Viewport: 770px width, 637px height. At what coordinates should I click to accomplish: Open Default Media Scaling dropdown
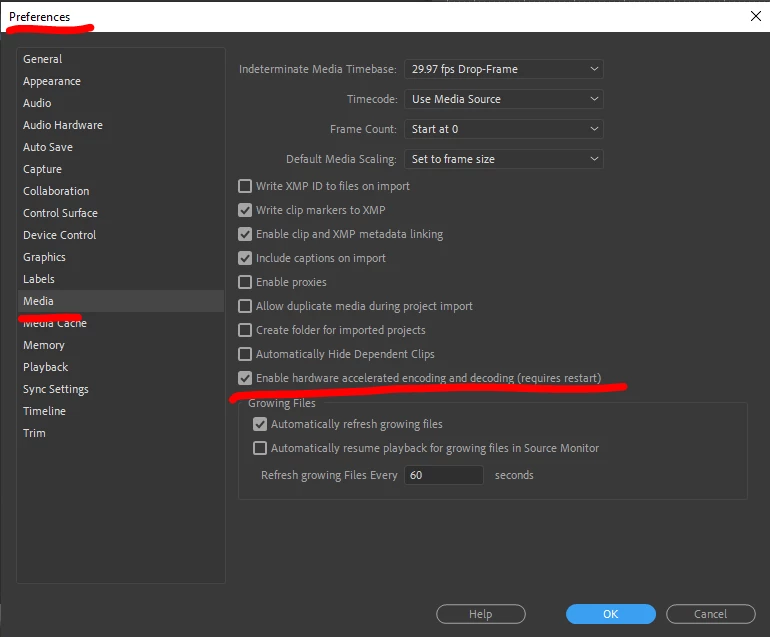(504, 159)
